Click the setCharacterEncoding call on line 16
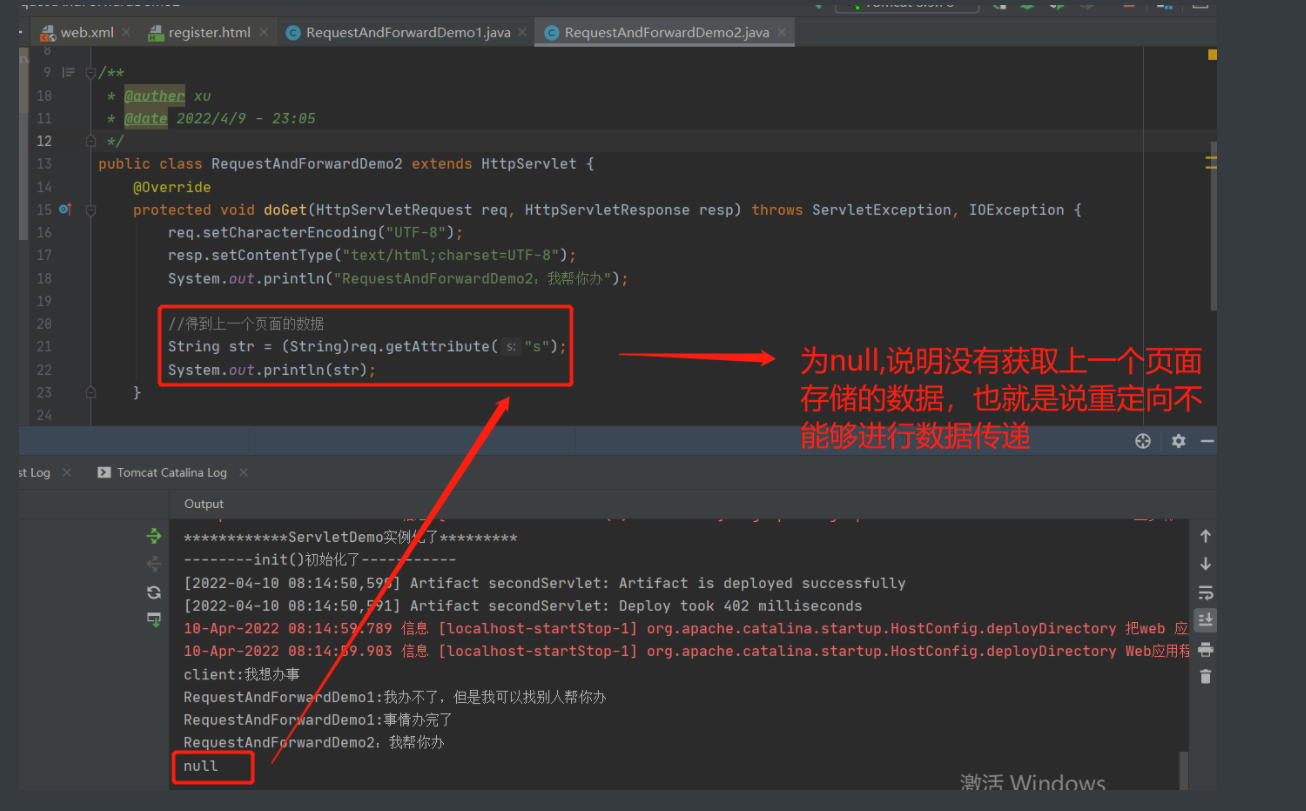The height and width of the screenshot is (811, 1306). 285,233
